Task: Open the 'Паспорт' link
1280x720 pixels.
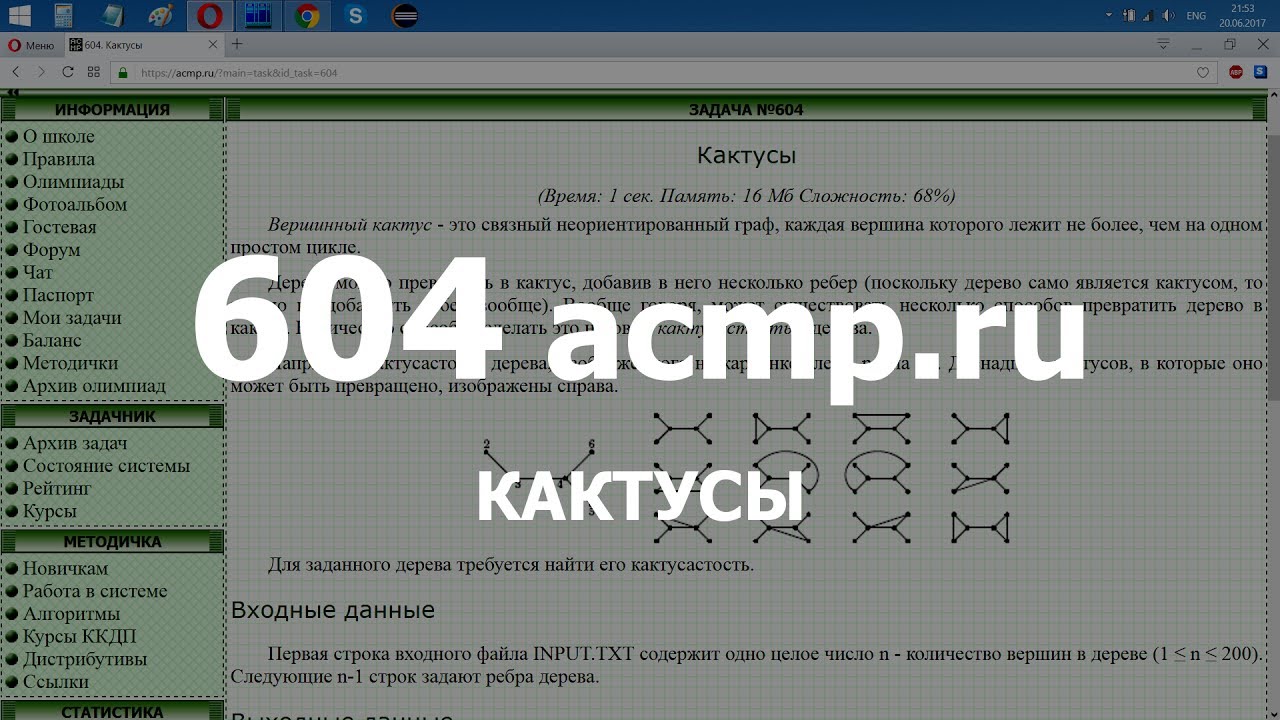Action: [x=59, y=295]
